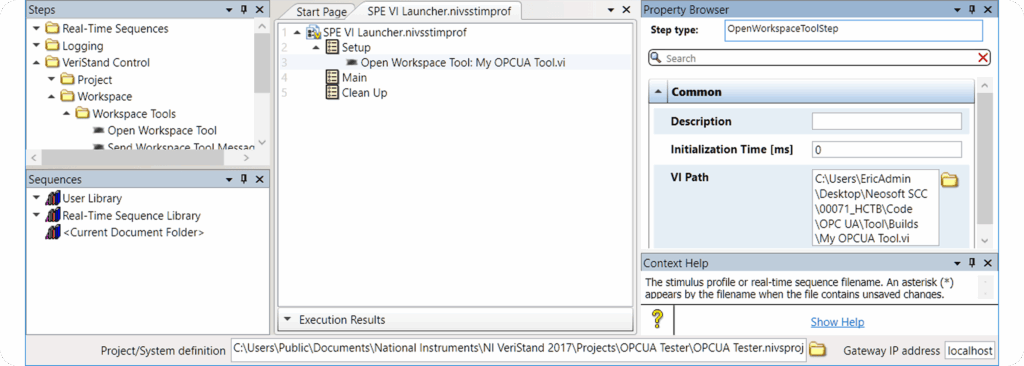Select the Send Workspace Tool Message step

pos(180,146)
